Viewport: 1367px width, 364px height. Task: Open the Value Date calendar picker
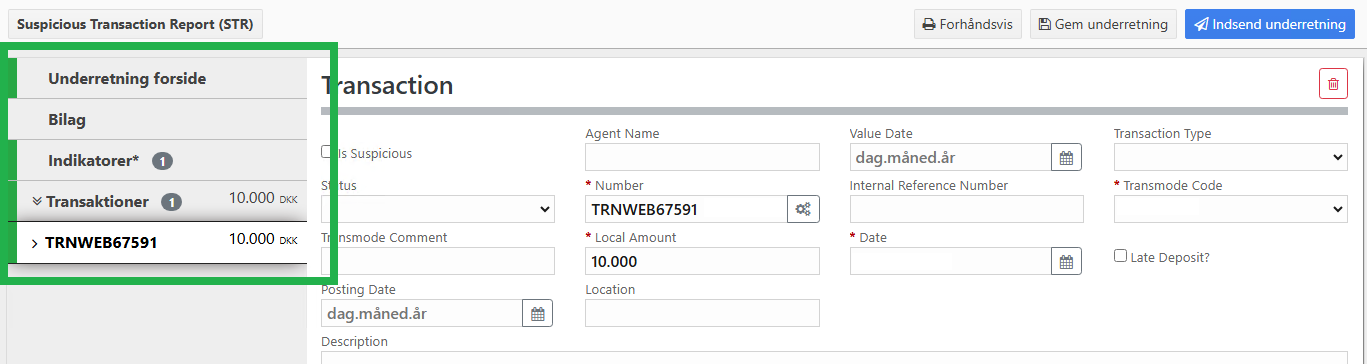click(x=1066, y=158)
